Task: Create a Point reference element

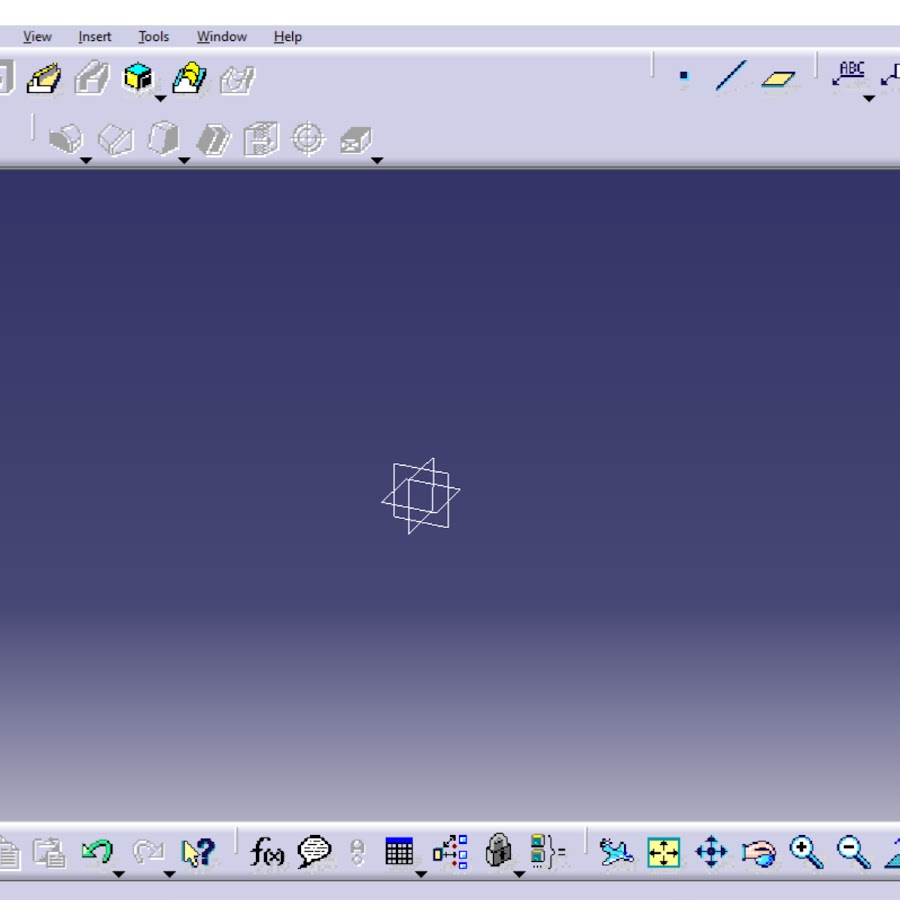Action: pyautogui.click(x=683, y=75)
